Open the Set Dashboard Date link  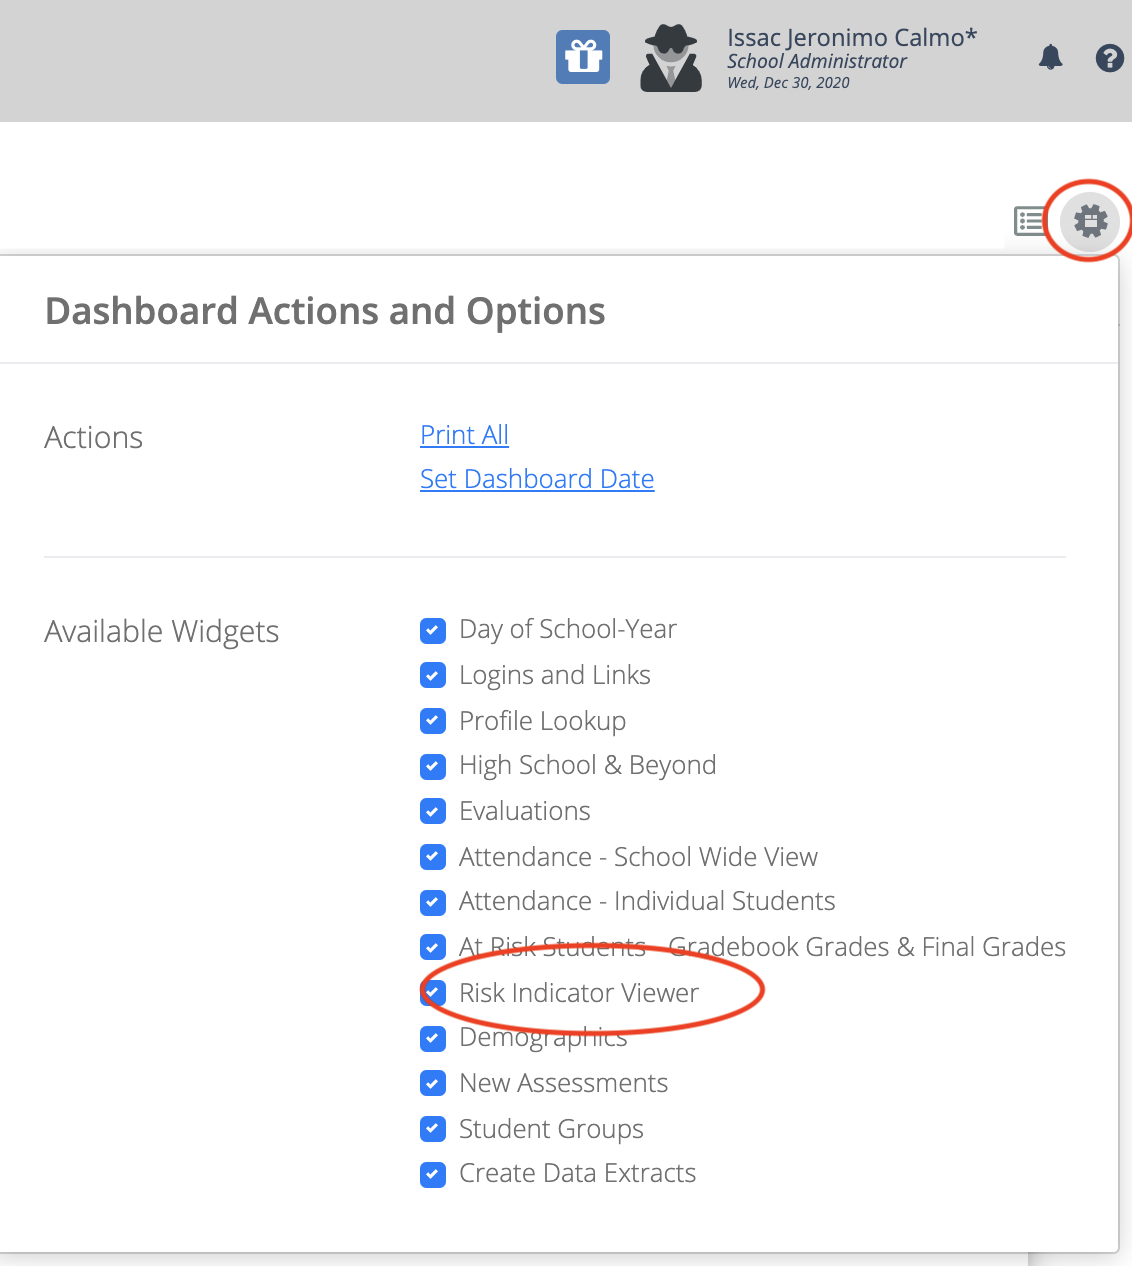pos(537,479)
